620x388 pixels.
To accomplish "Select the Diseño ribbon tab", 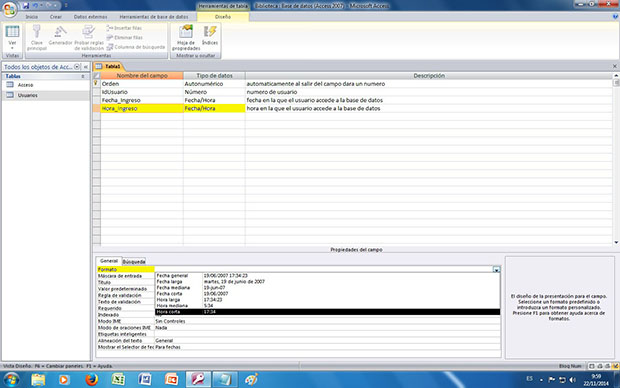I will (223, 17).
